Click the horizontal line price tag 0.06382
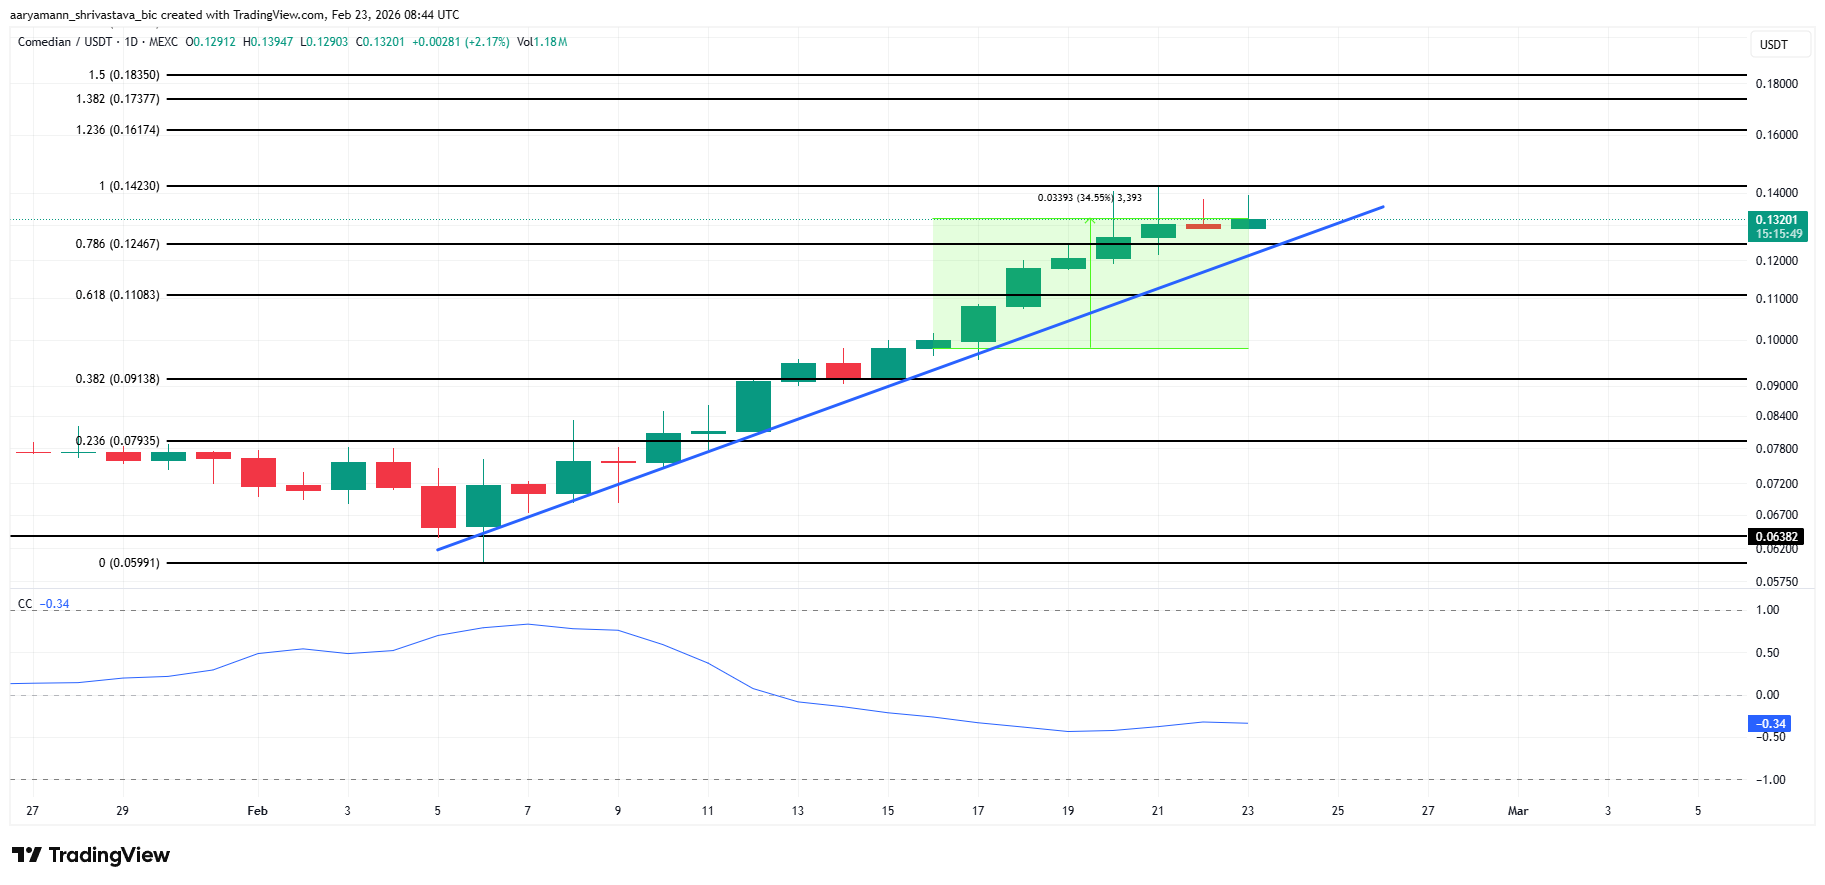The width and height of the screenshot is (1825, 885). [1777, 537]
